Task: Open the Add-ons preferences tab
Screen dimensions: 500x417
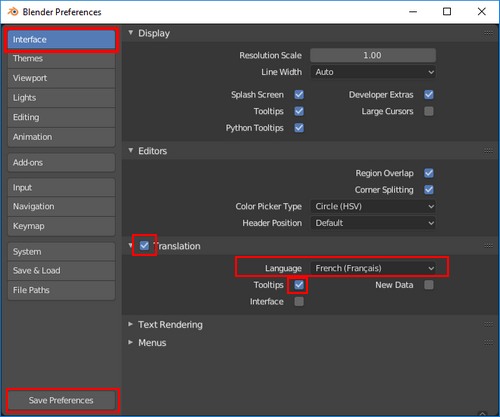Action: (x=61, y=163)
